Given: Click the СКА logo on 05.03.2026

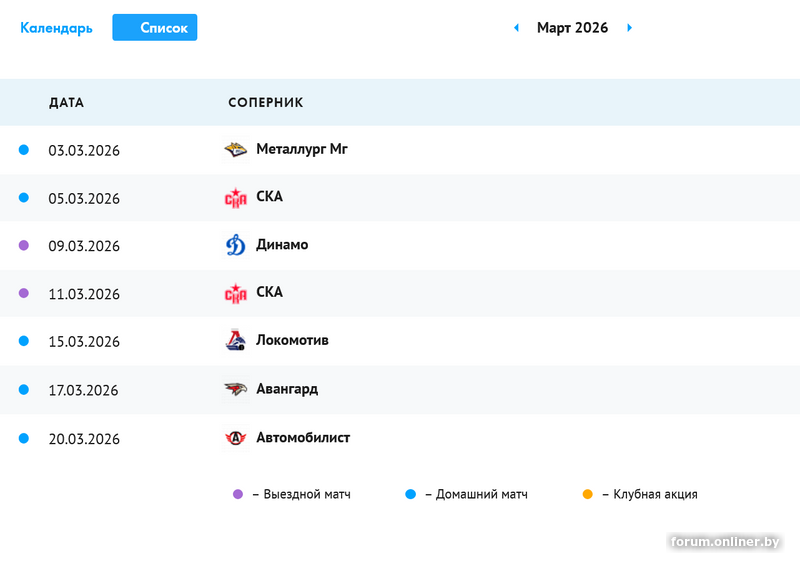Looking at the screenshot, I should (x=235, y=198).
